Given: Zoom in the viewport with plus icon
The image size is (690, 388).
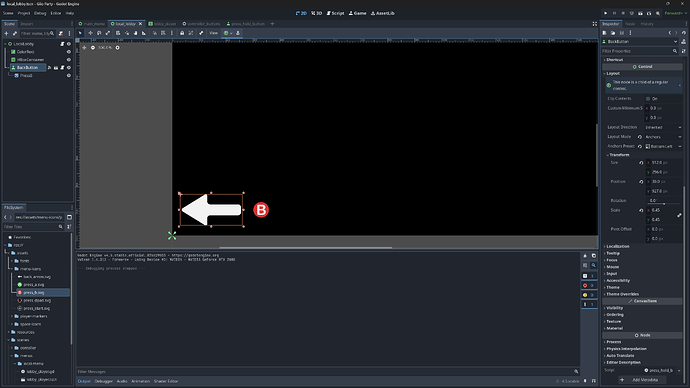Looking at the screenshot, I should (117, 48).
